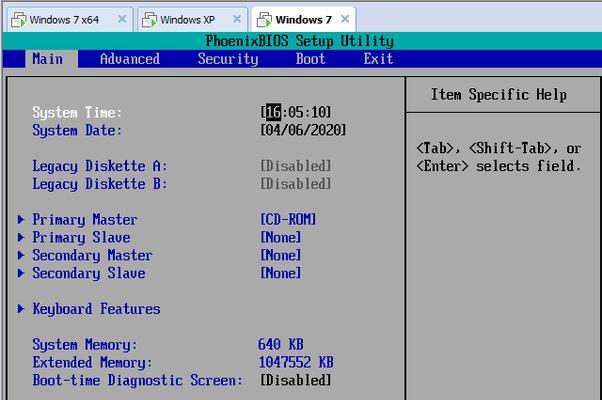Click the Item Specific Help heading
602x400 pixels.
(499, 94)
